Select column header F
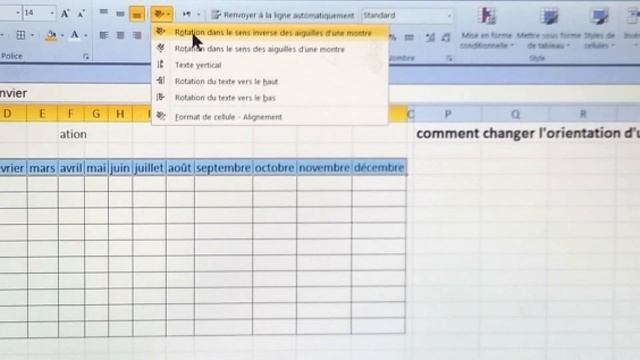Image resolution: width=640 pixels, height=360 pixels. [x=70, y=113]
